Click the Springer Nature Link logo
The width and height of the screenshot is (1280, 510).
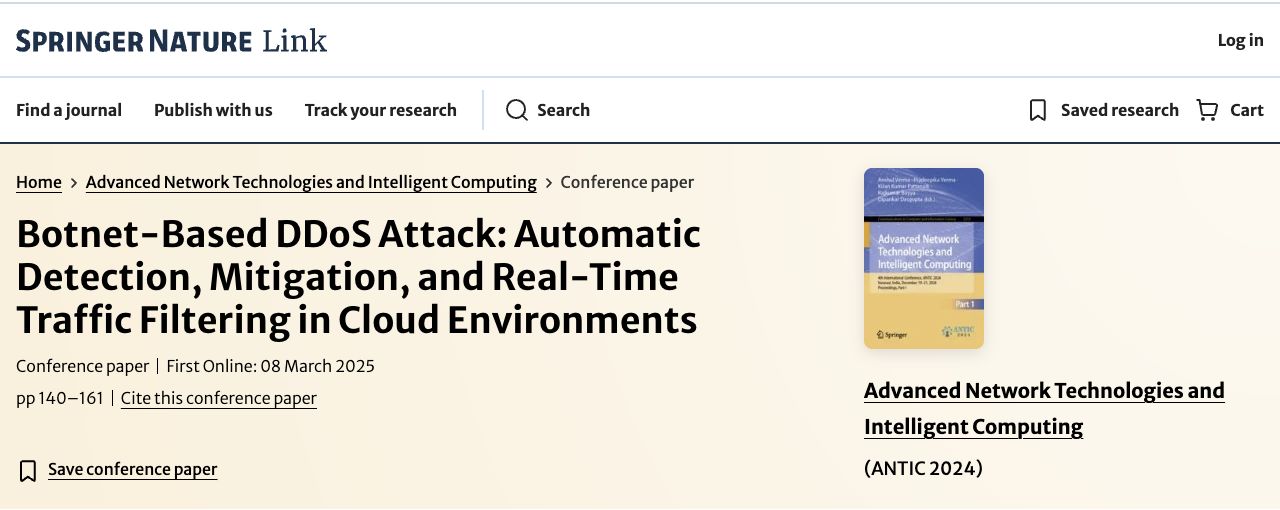pyautogui.click(x=171, y=41)
